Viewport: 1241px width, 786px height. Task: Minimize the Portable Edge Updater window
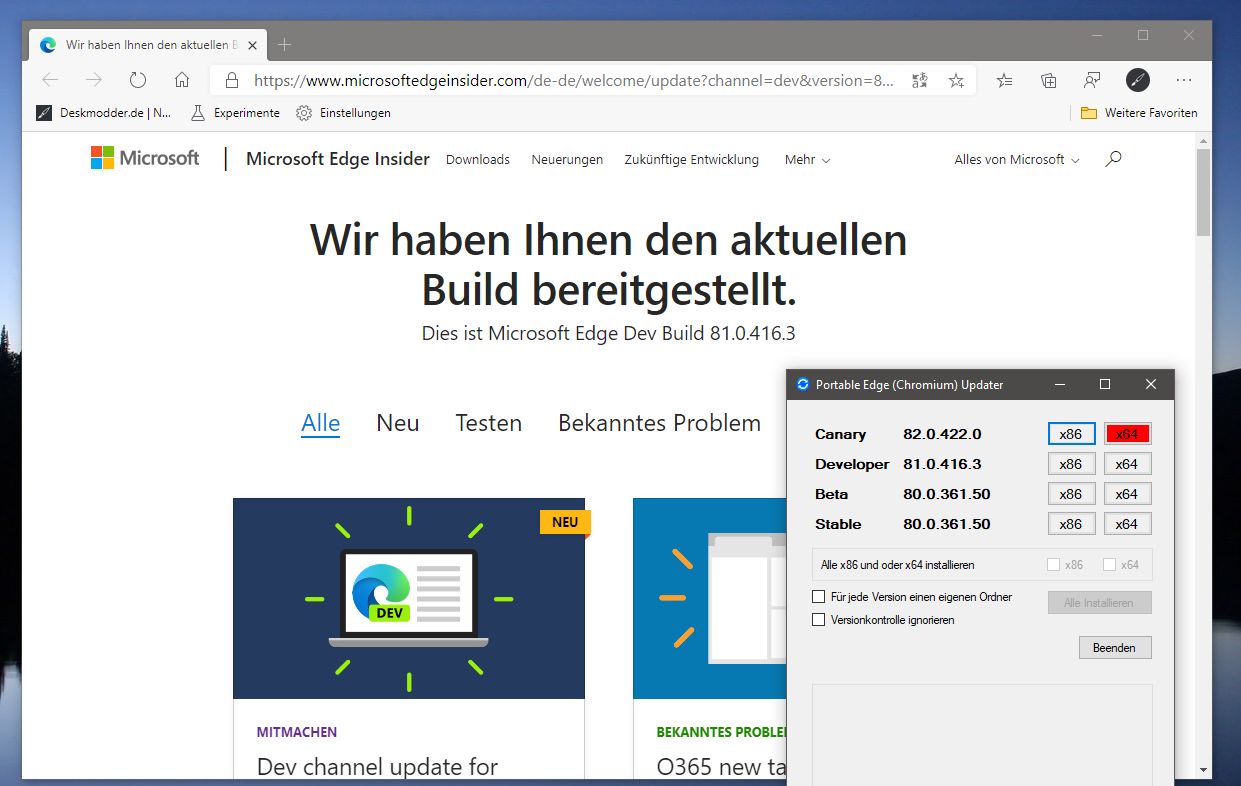[x=1058, y=384]
